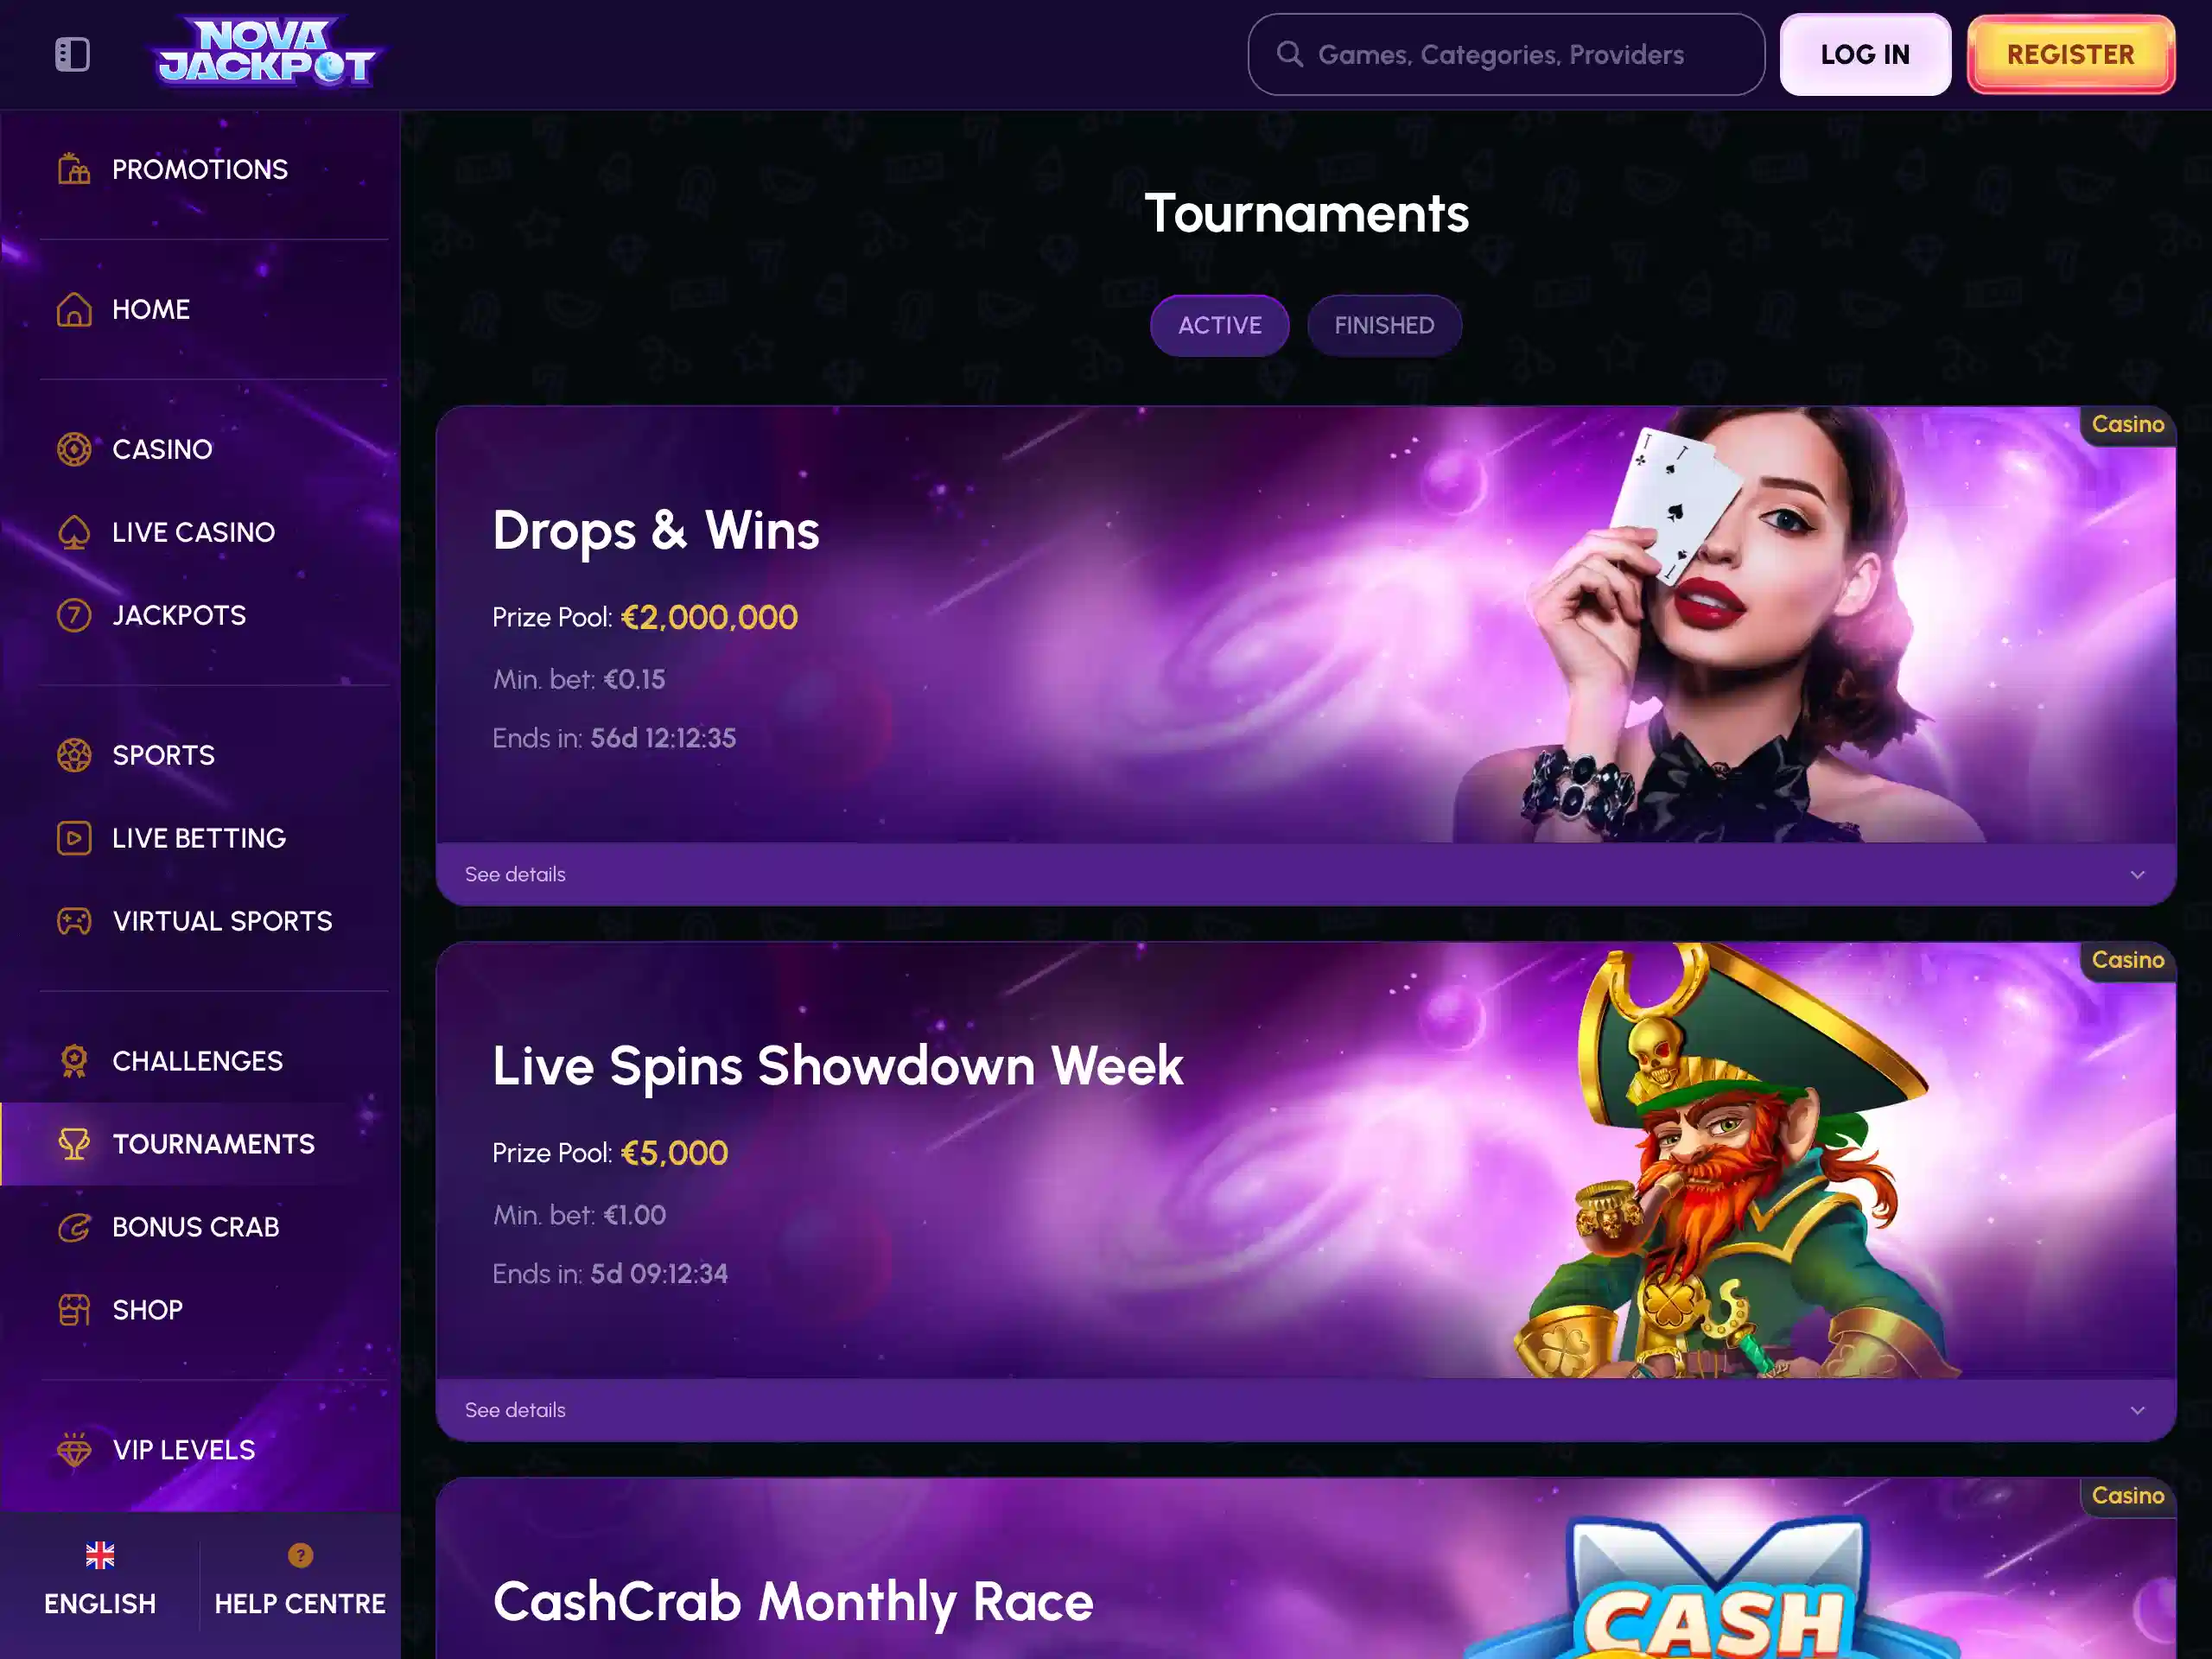
Task: Click the Live Casino spade icon
Action: [x=74, y=532]
